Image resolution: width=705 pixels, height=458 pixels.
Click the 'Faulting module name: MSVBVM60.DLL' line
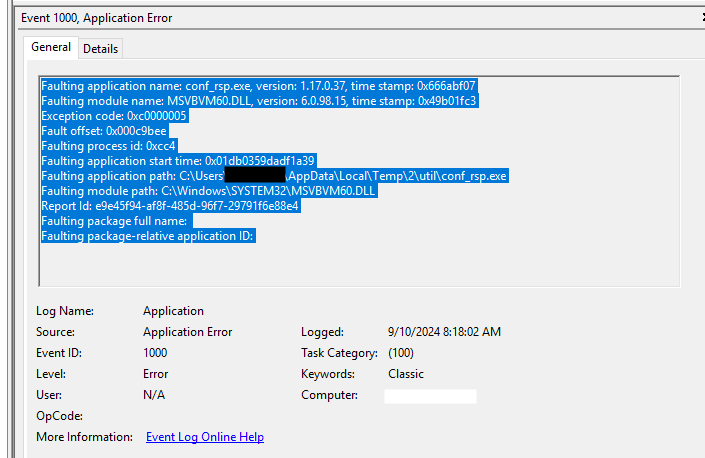tap(259, 101)
